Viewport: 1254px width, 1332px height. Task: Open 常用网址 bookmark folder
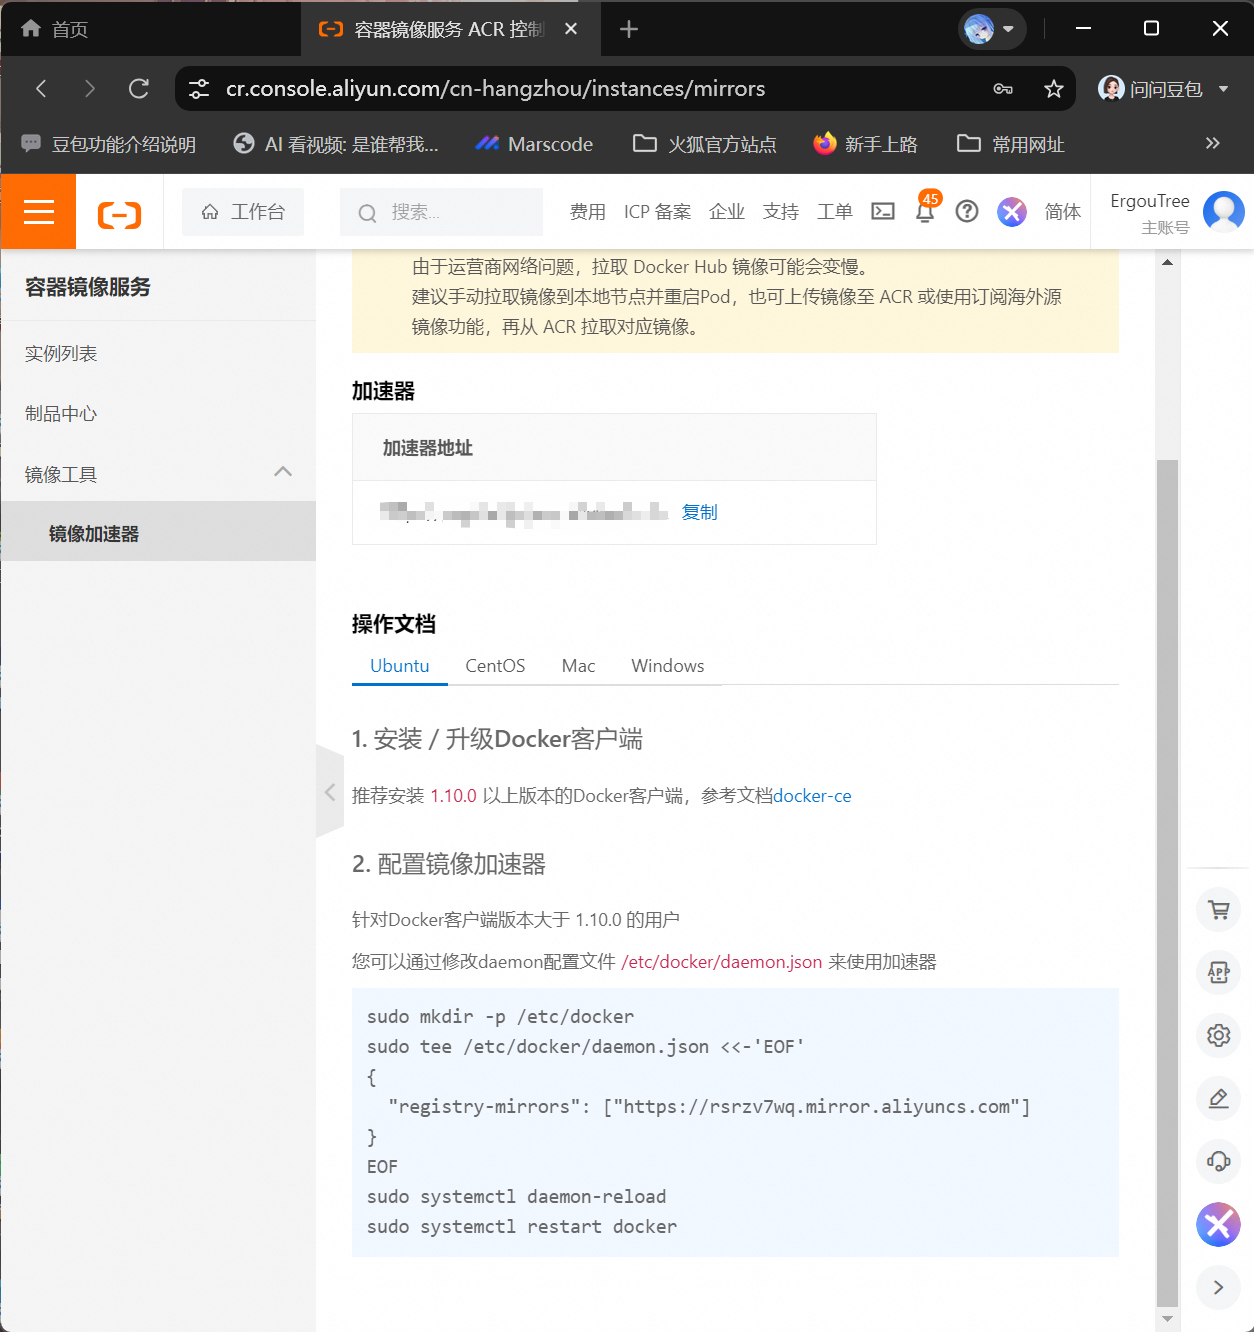(x=1011, y=144)
